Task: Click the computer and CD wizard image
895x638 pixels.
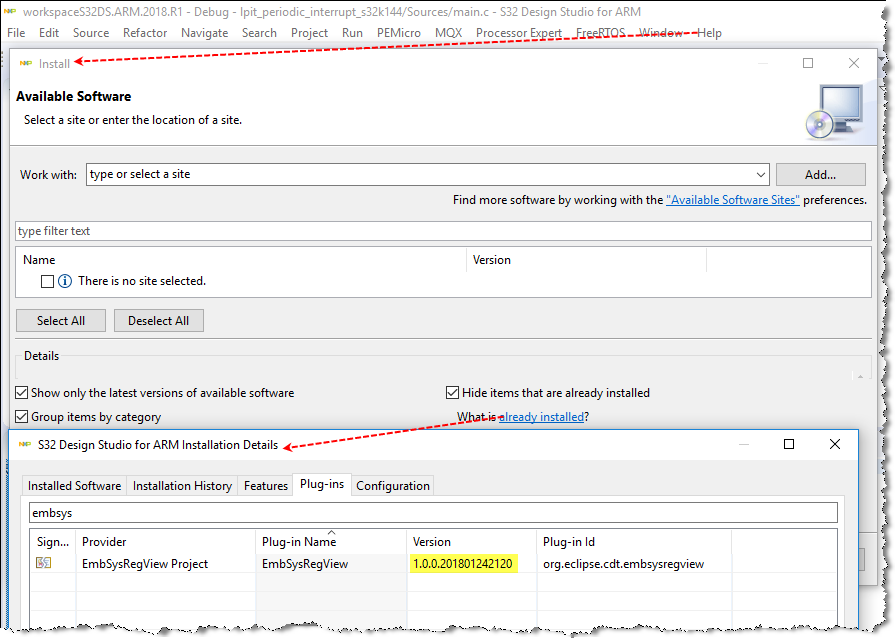Action: [834, 112]
